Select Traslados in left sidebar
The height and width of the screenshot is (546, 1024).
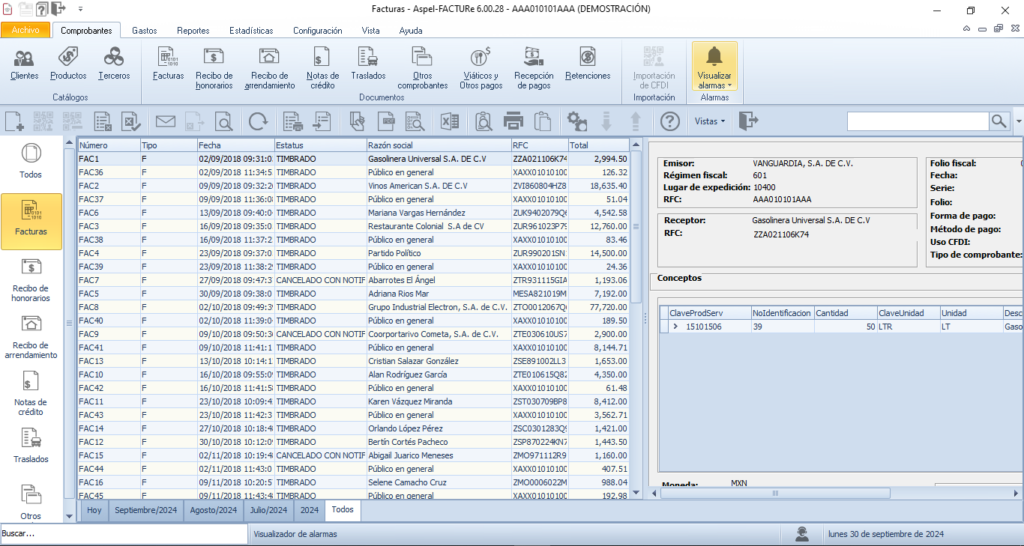30,446
